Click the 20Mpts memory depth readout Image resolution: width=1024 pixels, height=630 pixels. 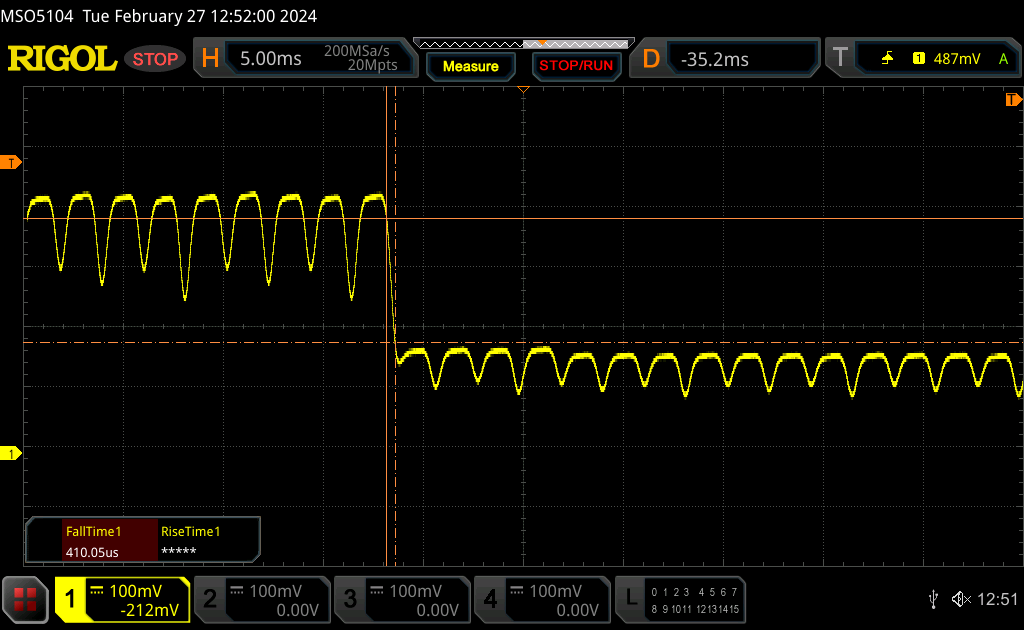372,65
